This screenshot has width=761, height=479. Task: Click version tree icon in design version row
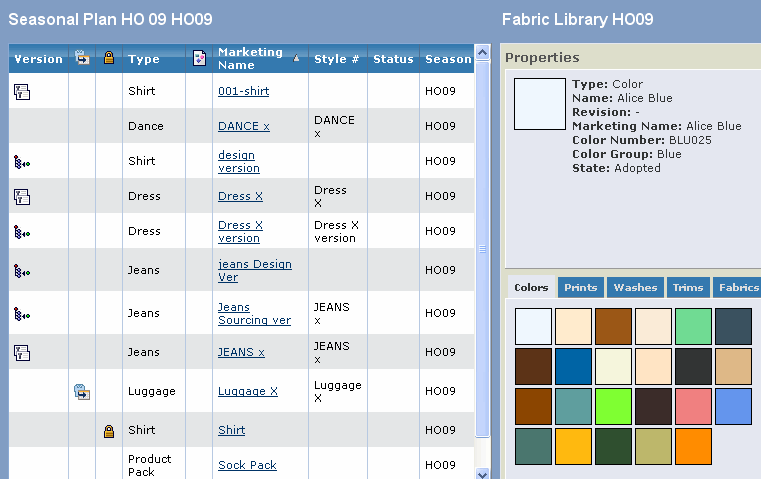pos(22,162)
